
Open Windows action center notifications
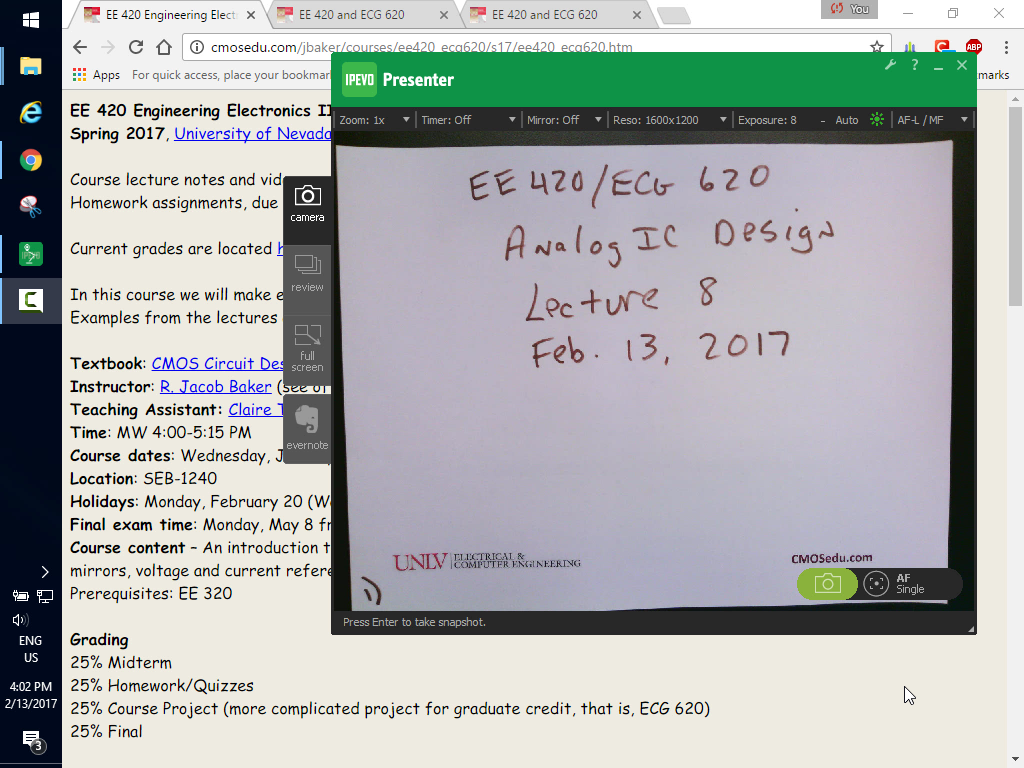(x=32, y=741)
